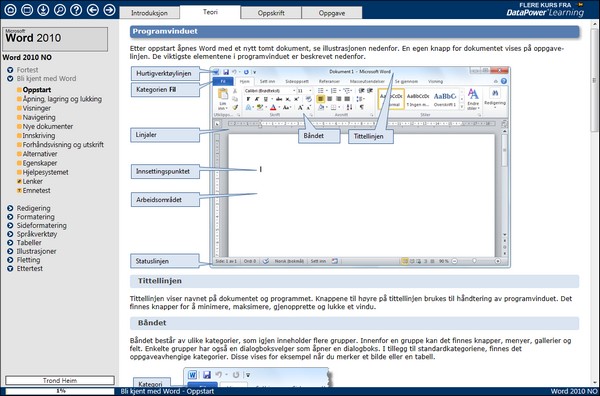
Task: Expand the Sideformatering chapter arrow
Action: (x=10, y=226)
